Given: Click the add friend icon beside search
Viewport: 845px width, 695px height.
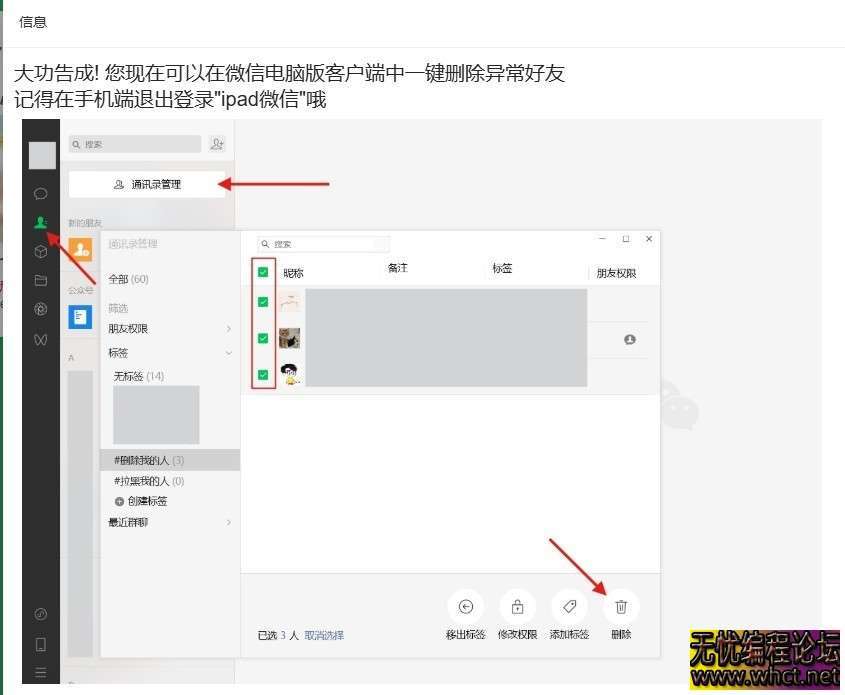Looking at the screenshot, I should [218, 144].
